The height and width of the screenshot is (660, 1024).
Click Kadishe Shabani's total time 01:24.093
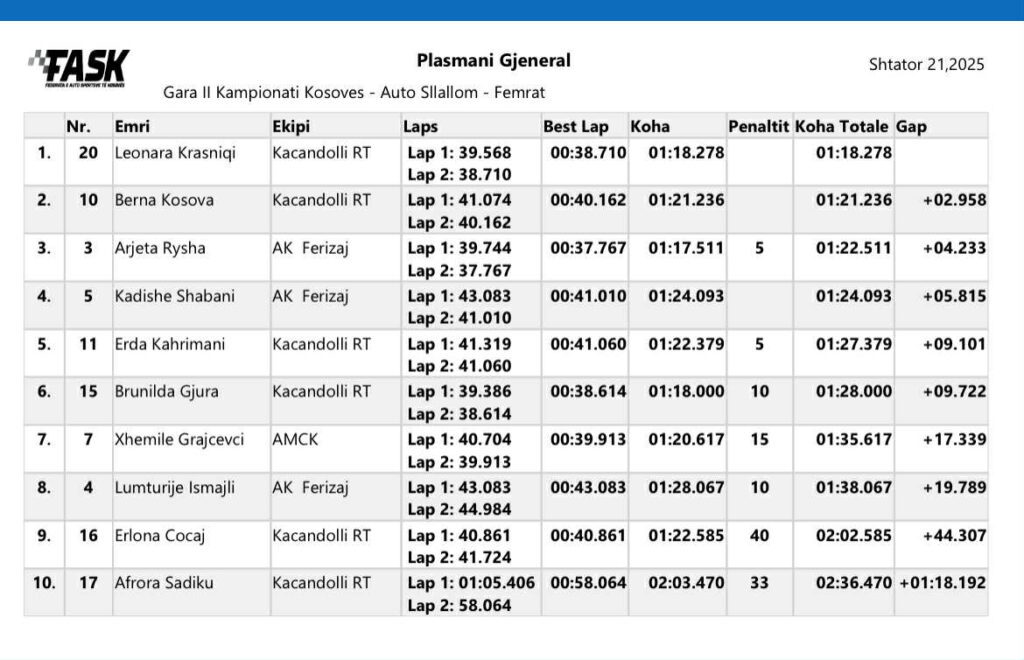(853, 296)
